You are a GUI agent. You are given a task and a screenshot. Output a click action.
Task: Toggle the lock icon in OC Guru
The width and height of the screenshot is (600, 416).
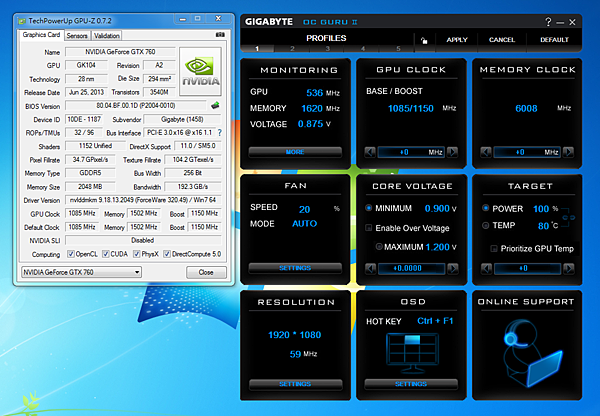point(424,40)
